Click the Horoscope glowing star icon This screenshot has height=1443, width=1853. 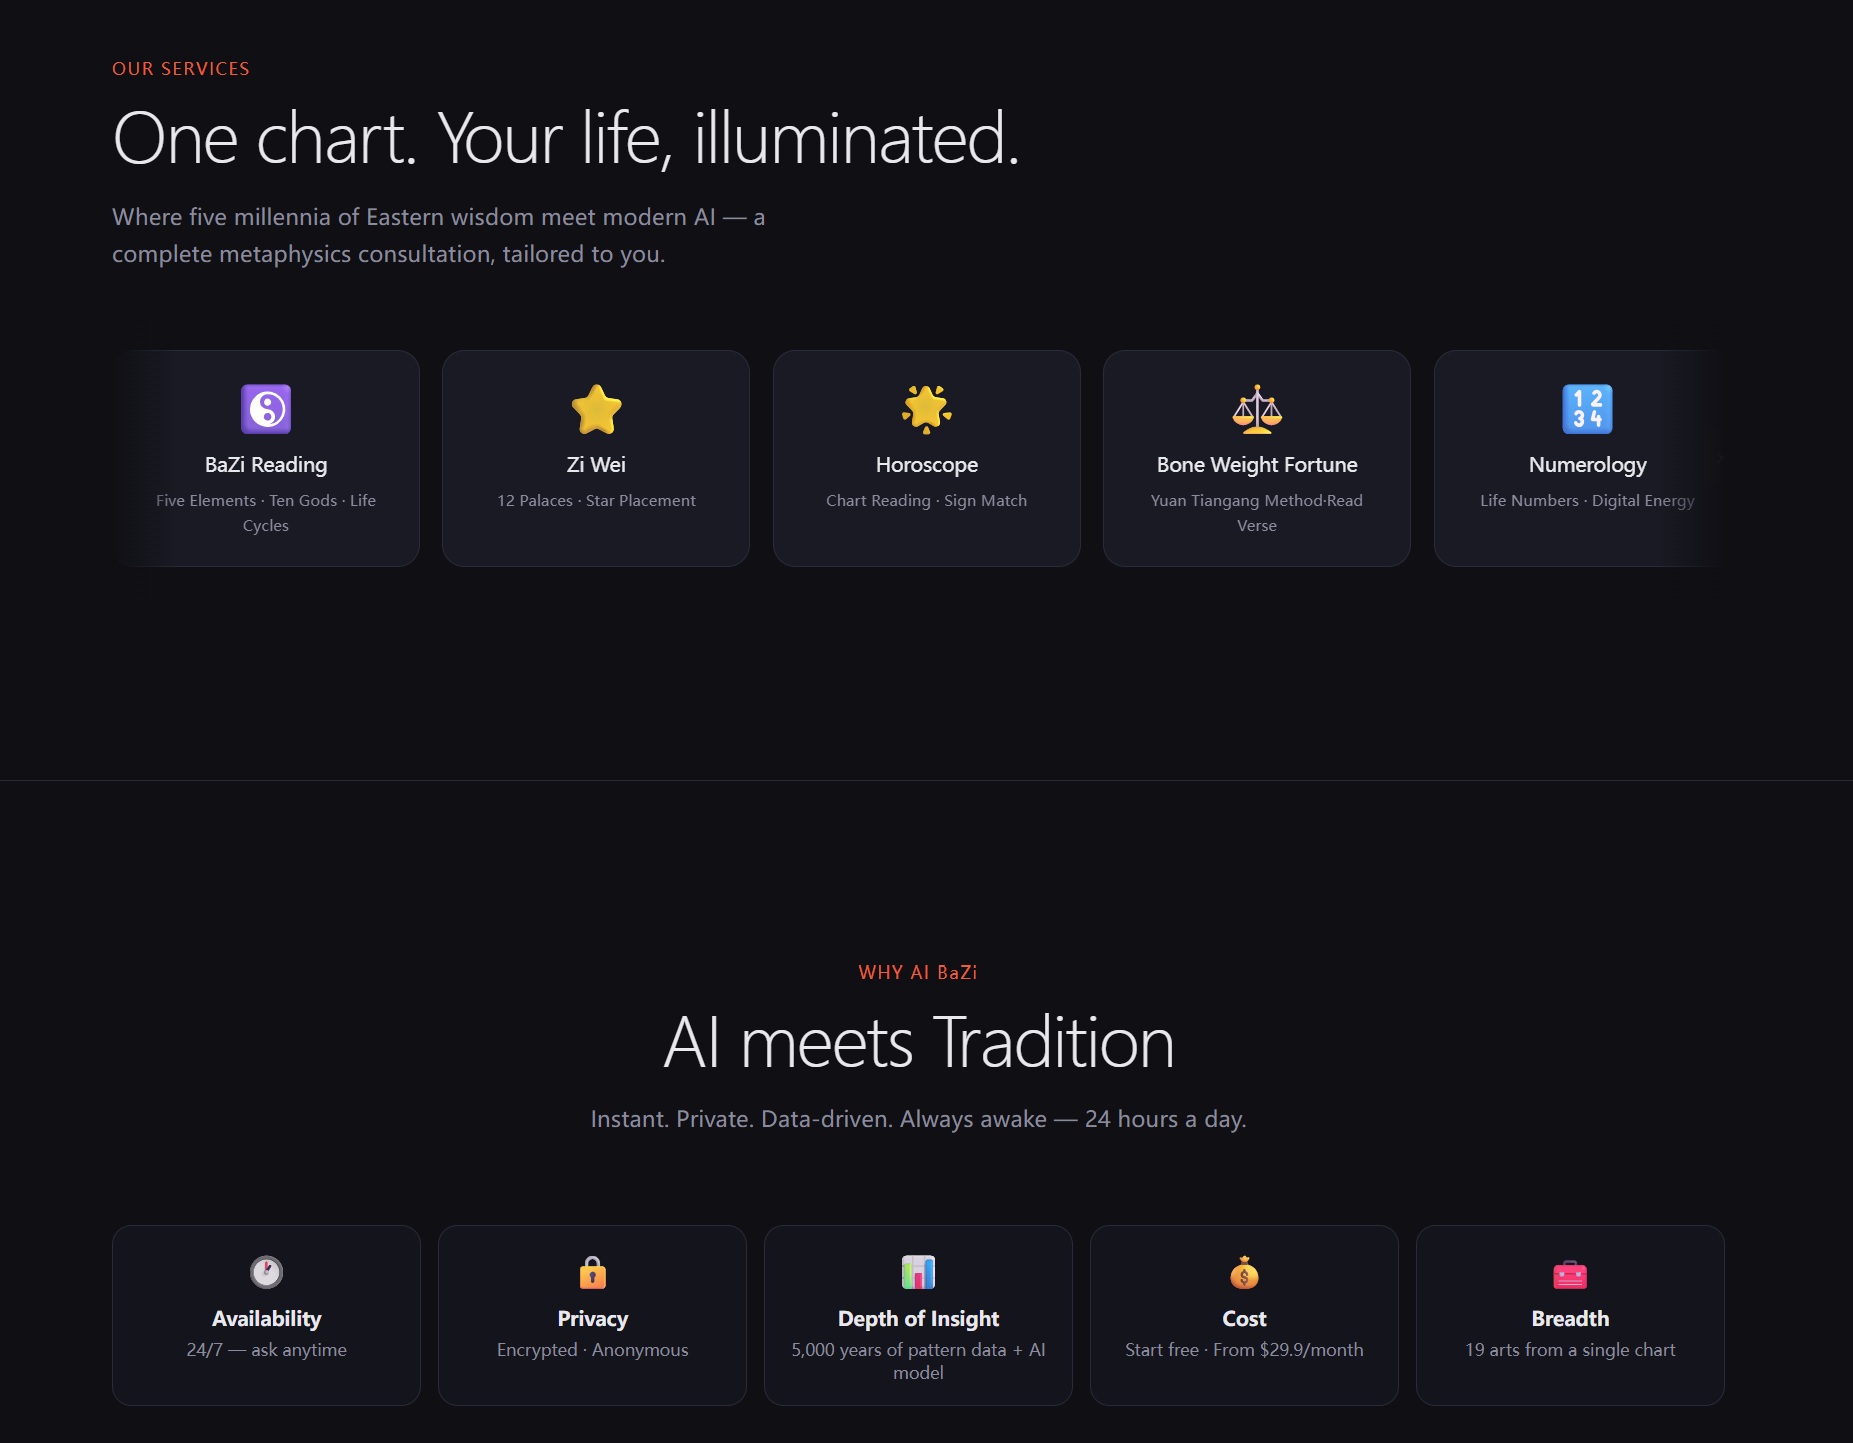[x=926, y=409]
